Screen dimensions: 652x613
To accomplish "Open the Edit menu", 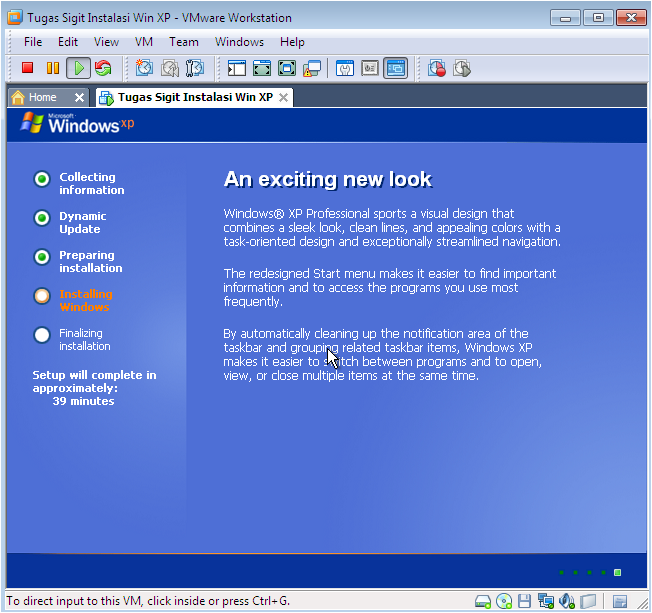I will [68, 42].
